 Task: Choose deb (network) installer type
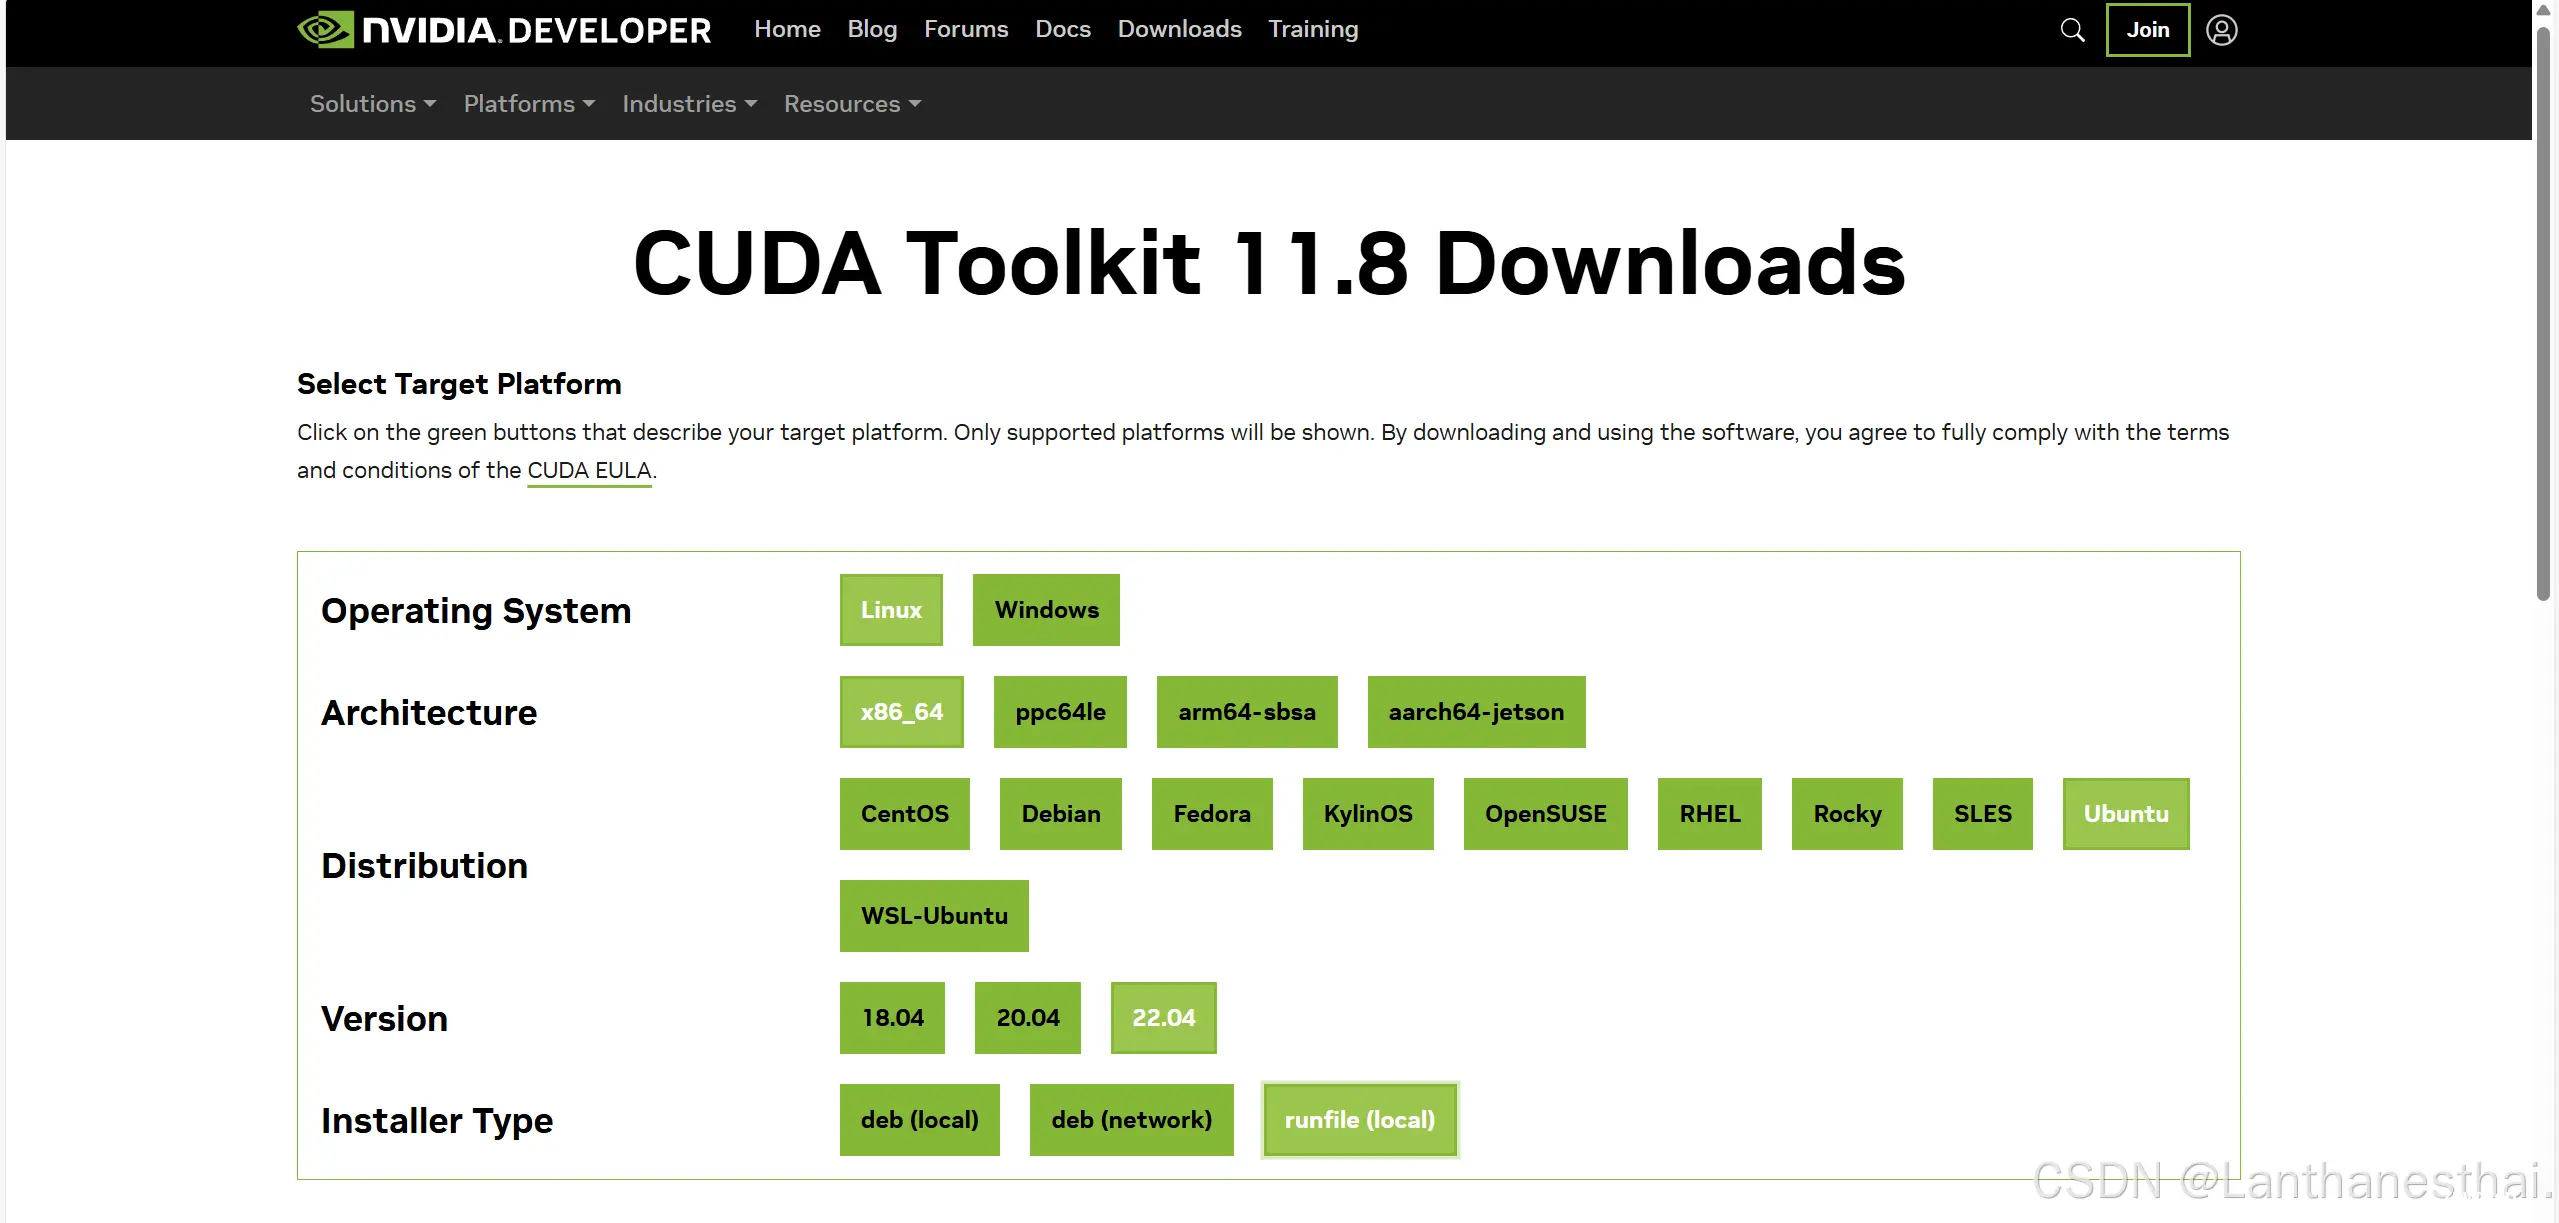1131,1120
